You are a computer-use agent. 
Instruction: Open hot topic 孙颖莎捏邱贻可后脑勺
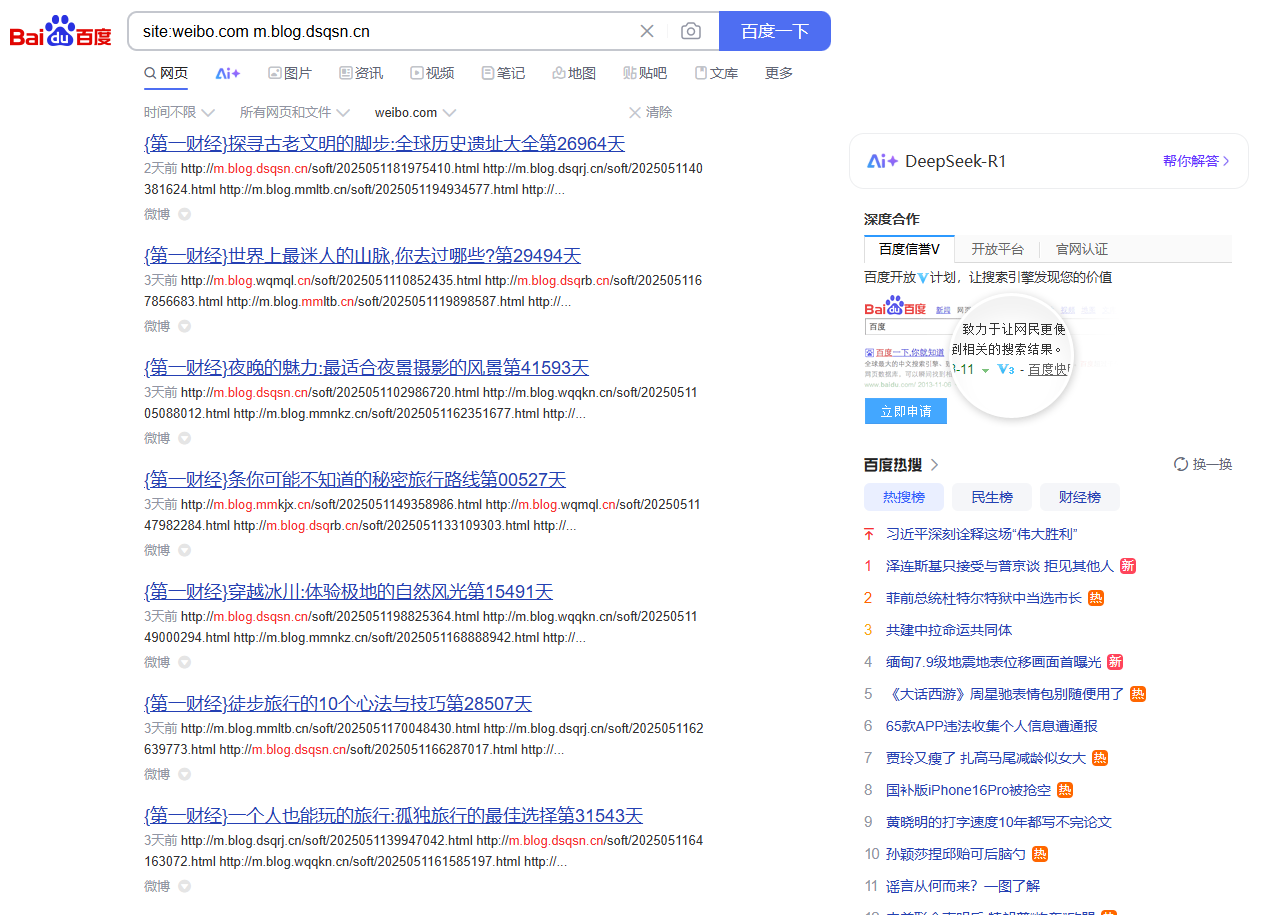(956, 854)
